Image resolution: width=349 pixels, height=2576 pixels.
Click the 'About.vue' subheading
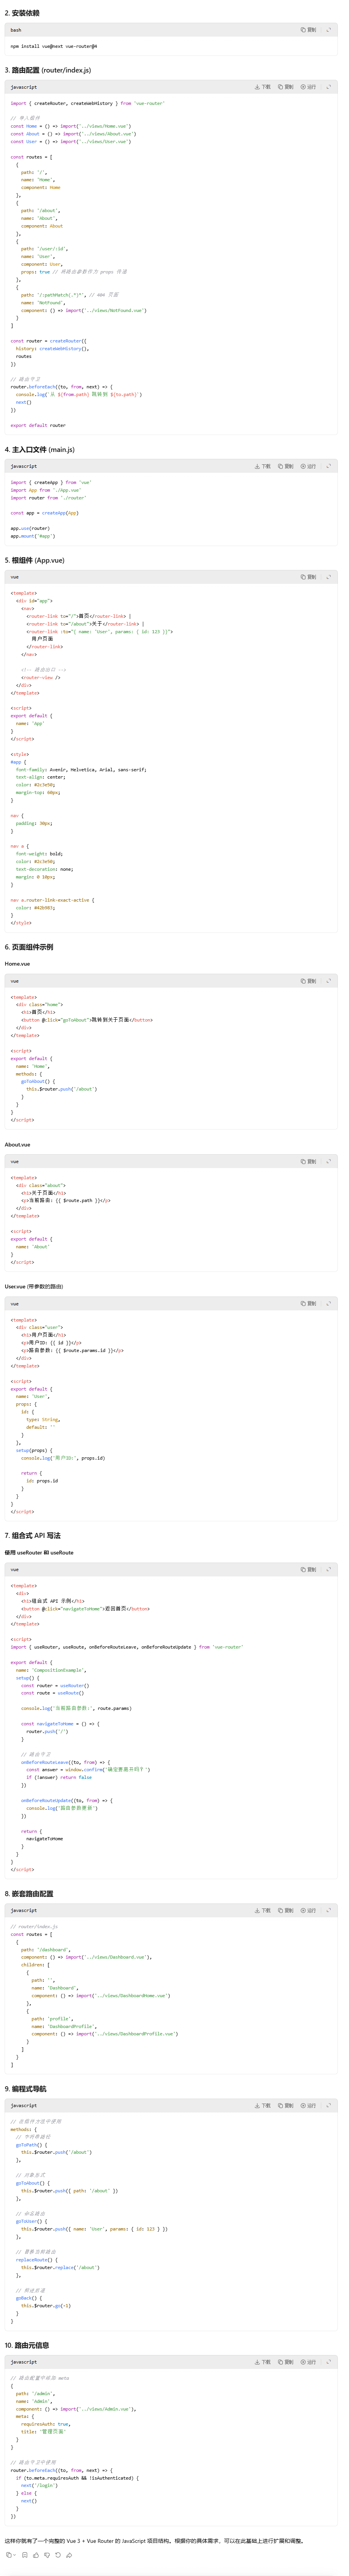click(x=17, y=1145)
